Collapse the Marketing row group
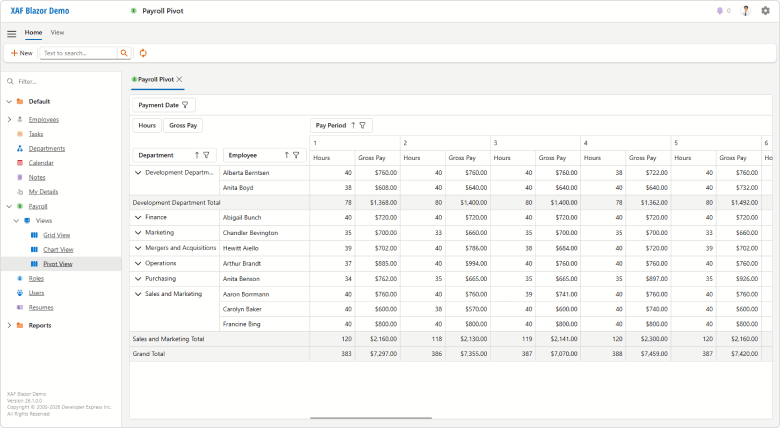 pos(138,232)
